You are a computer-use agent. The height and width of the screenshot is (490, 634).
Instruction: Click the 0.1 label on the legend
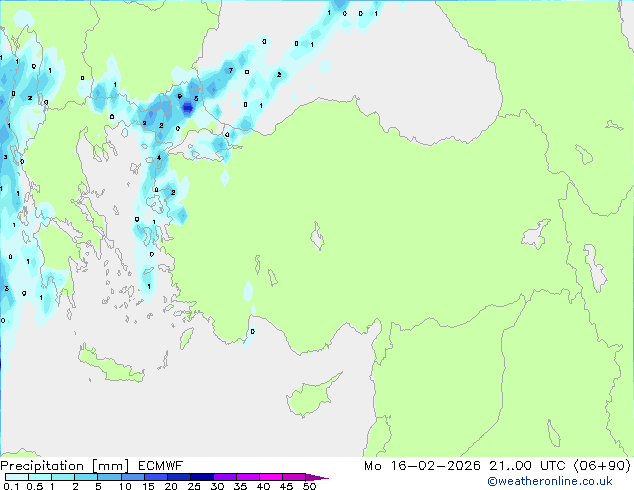point(9,487)
